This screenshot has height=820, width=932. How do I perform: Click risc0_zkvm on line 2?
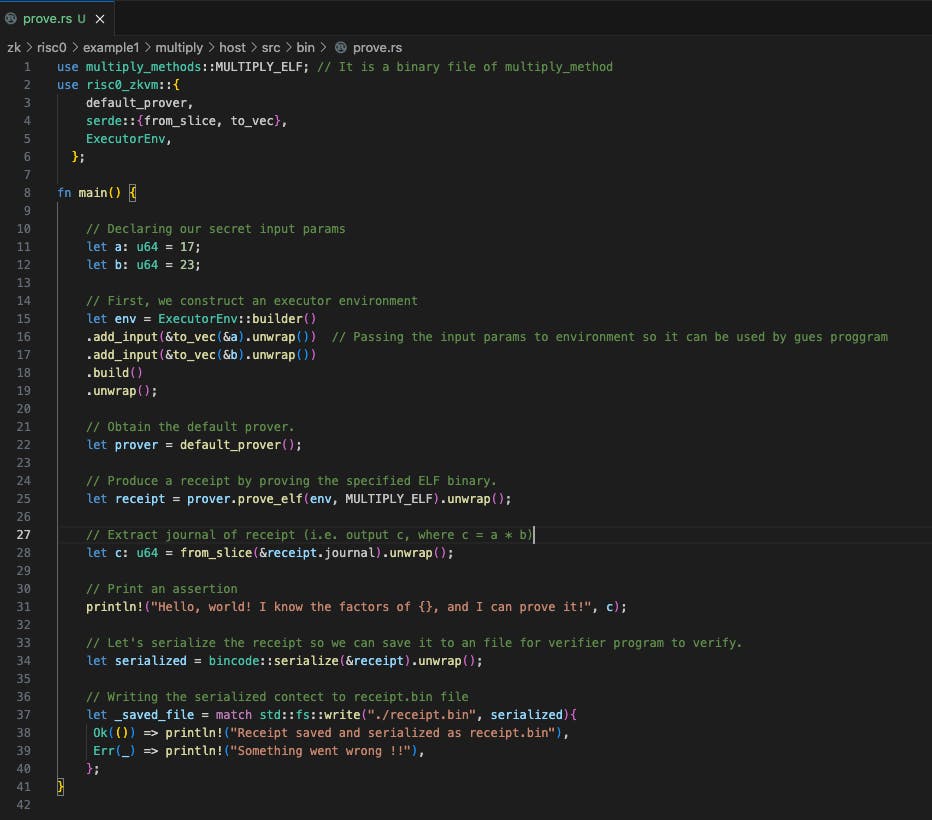pyautogui.click(x=122, y=85)
